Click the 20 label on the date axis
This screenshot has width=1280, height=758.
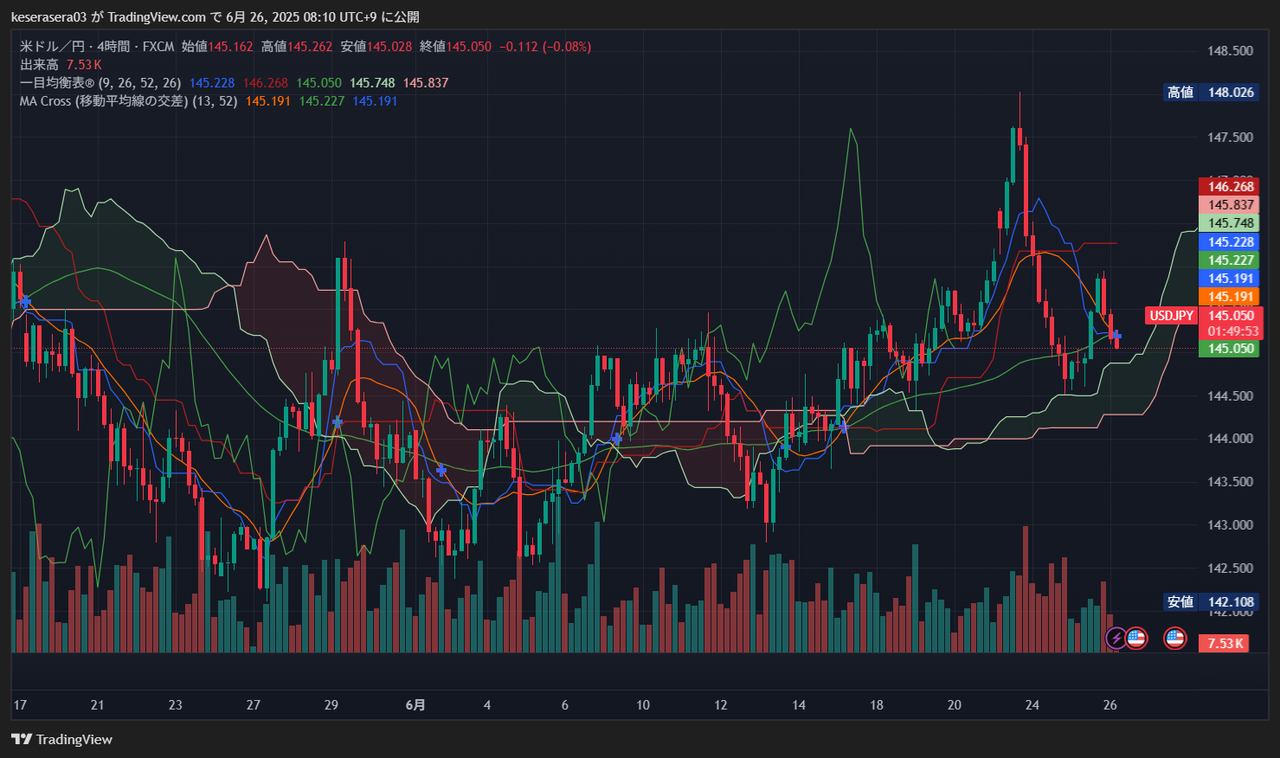(x=955, y=705)
